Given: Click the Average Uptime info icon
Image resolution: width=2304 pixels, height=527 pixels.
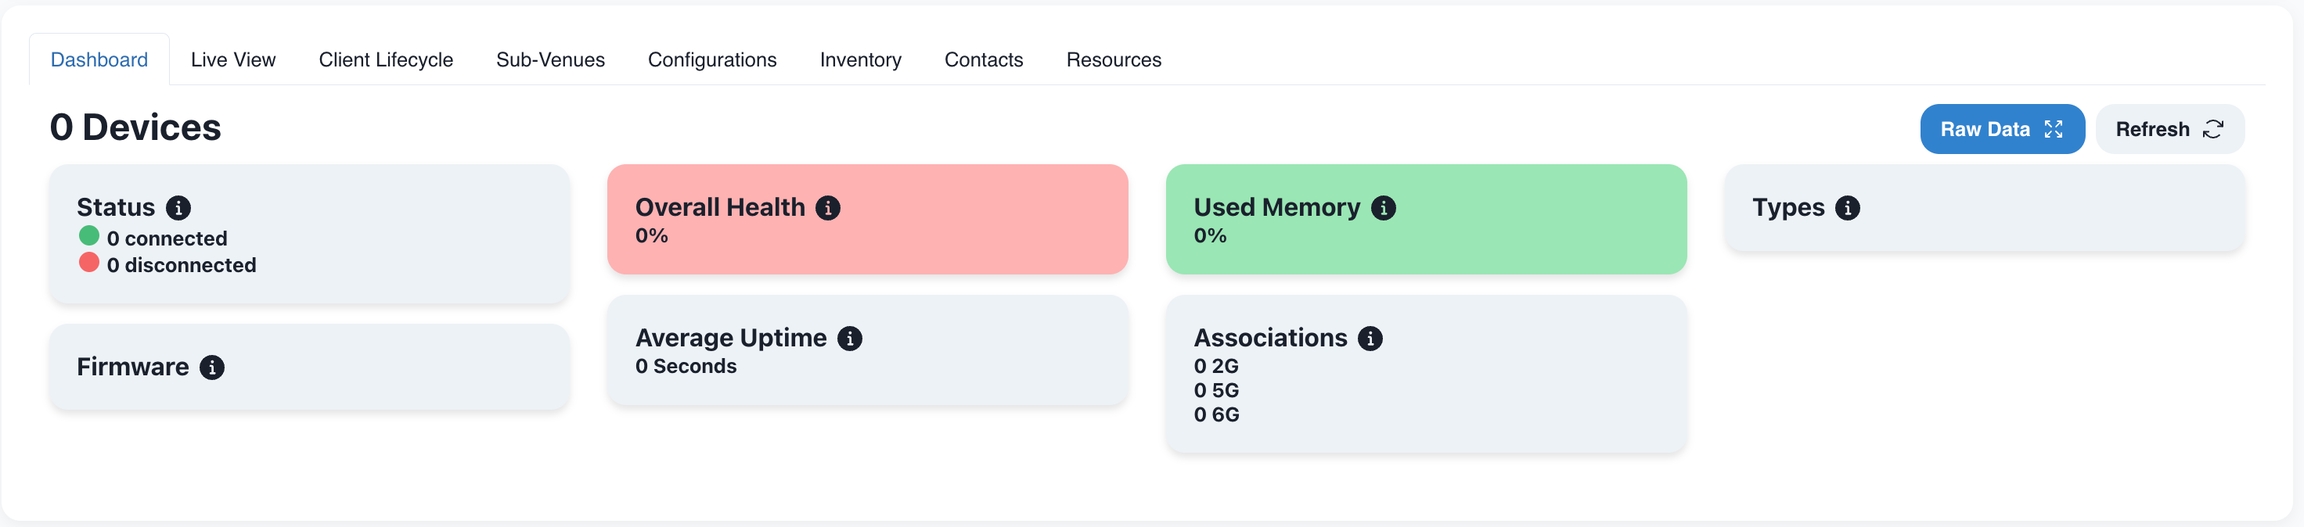Looking at the screenshot, I should tap(850, 339).
